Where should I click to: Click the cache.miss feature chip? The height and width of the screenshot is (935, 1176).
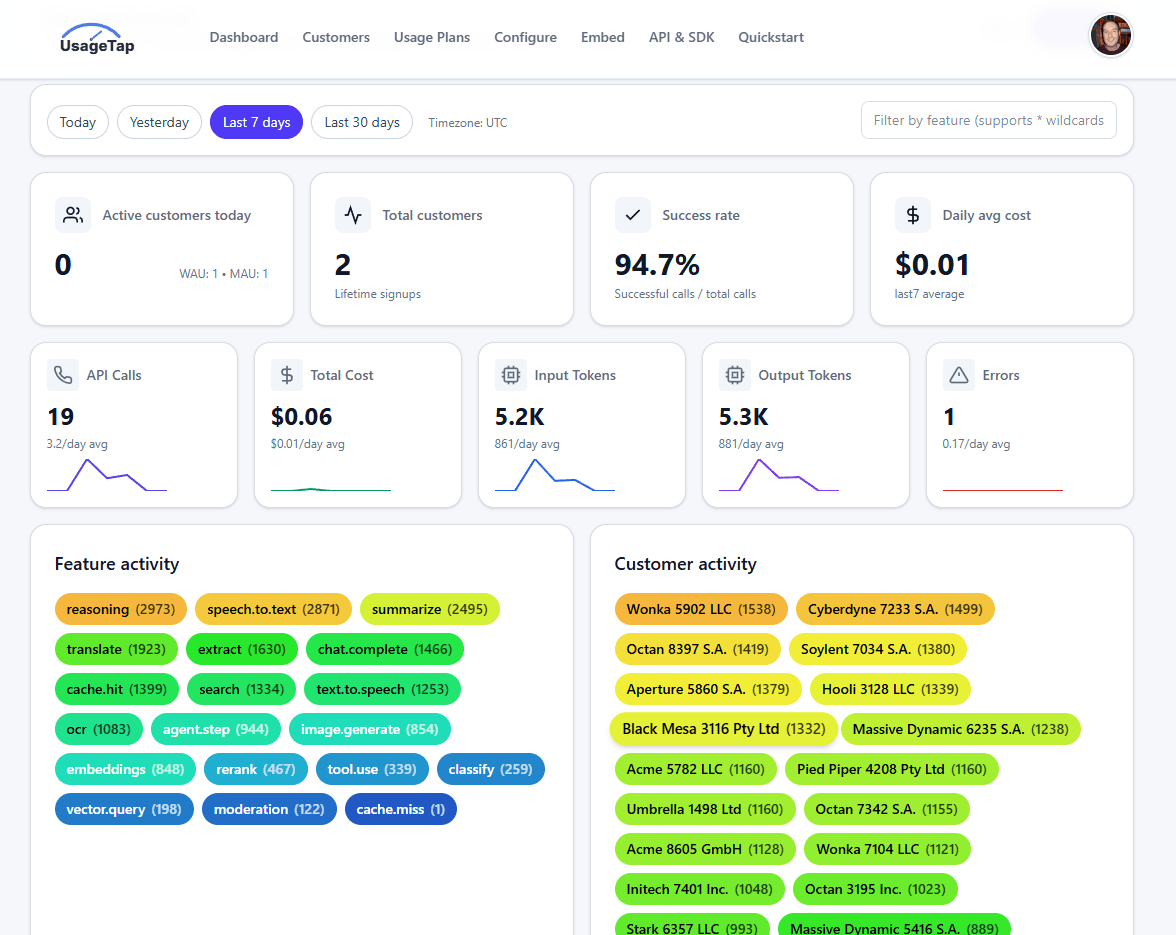(400, 809)
